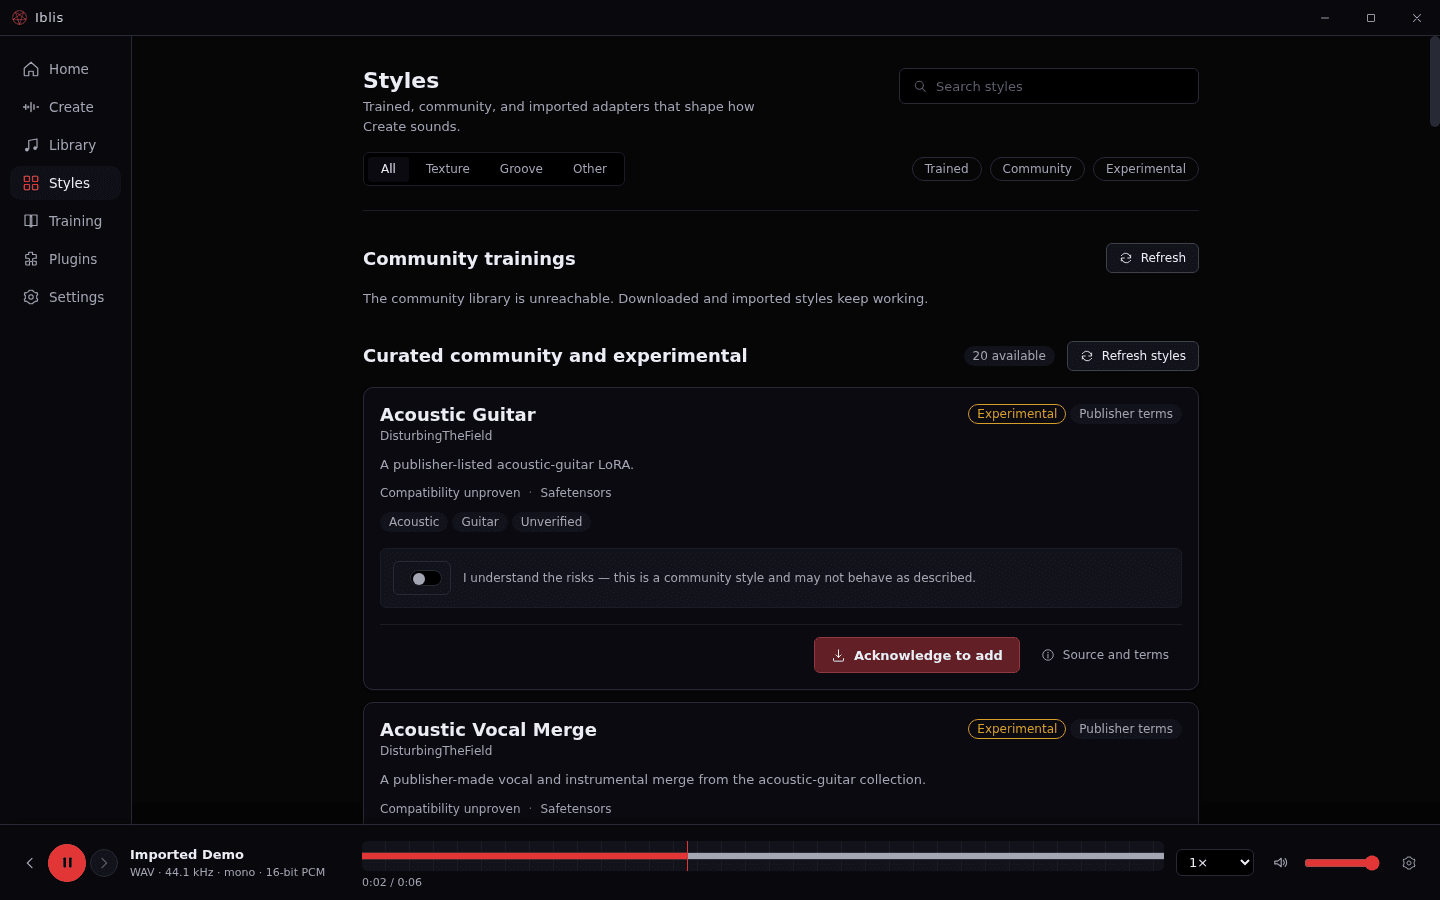This screenshot has width=1440, height=900.
Task: Skip to the previous track
Action: pos(30,863)
